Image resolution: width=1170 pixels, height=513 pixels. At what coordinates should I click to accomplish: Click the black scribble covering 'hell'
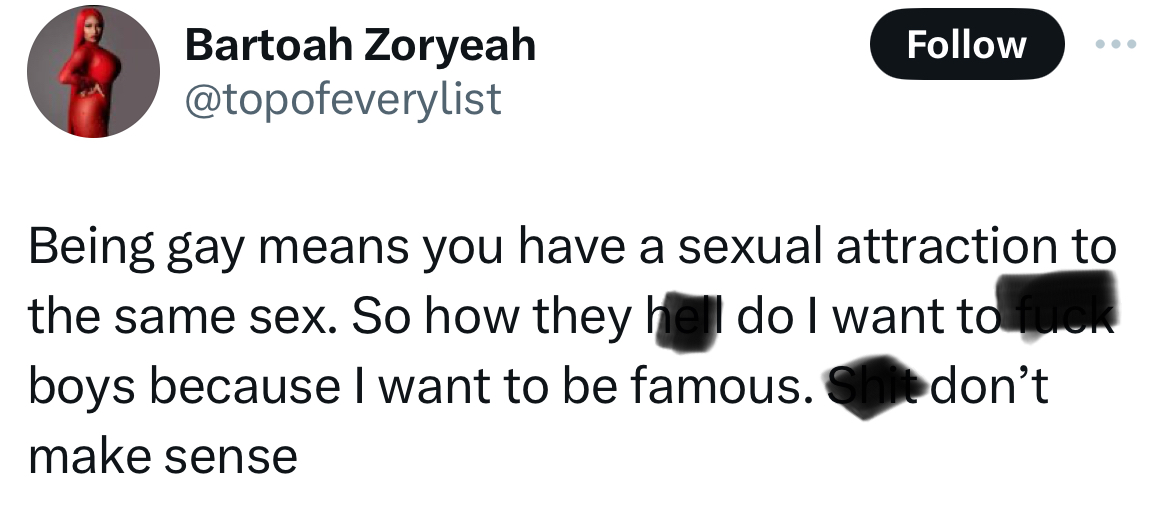coord(685,320)
